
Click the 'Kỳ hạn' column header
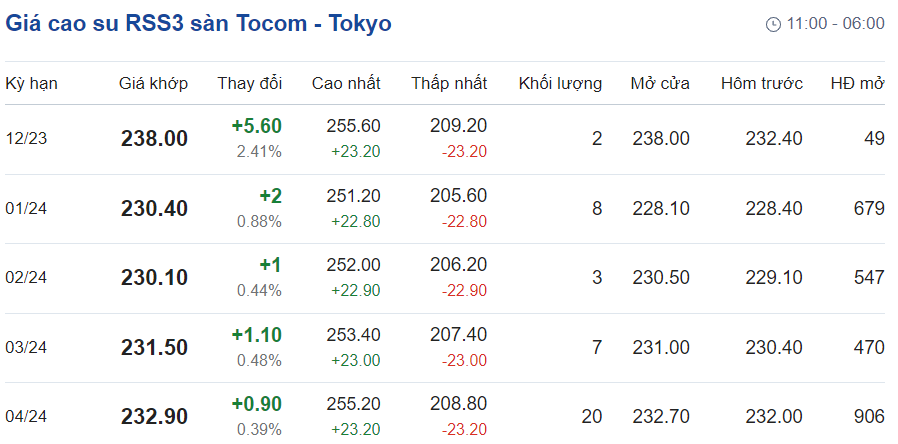click(31, 83)
